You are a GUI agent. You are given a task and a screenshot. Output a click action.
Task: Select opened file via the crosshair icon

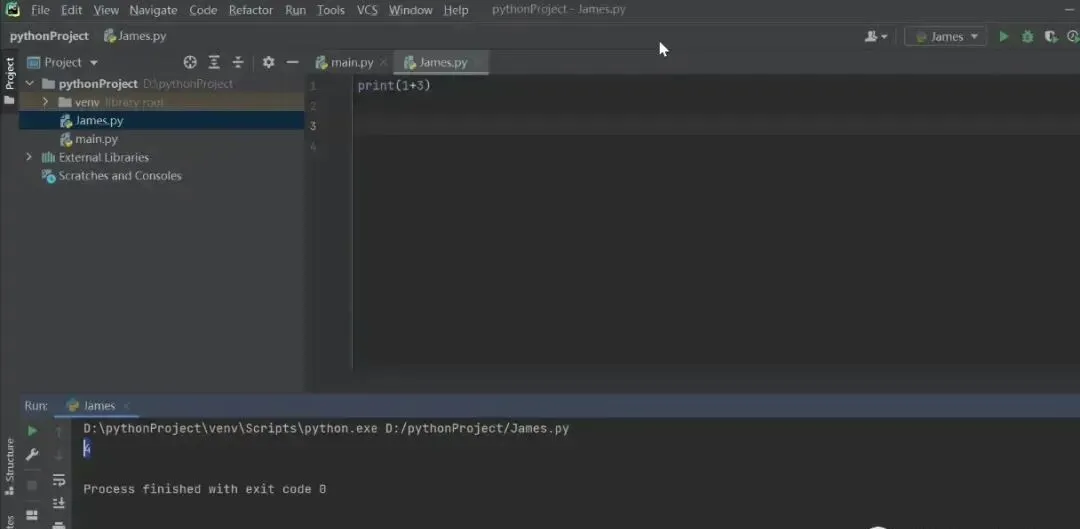point(190,62)
